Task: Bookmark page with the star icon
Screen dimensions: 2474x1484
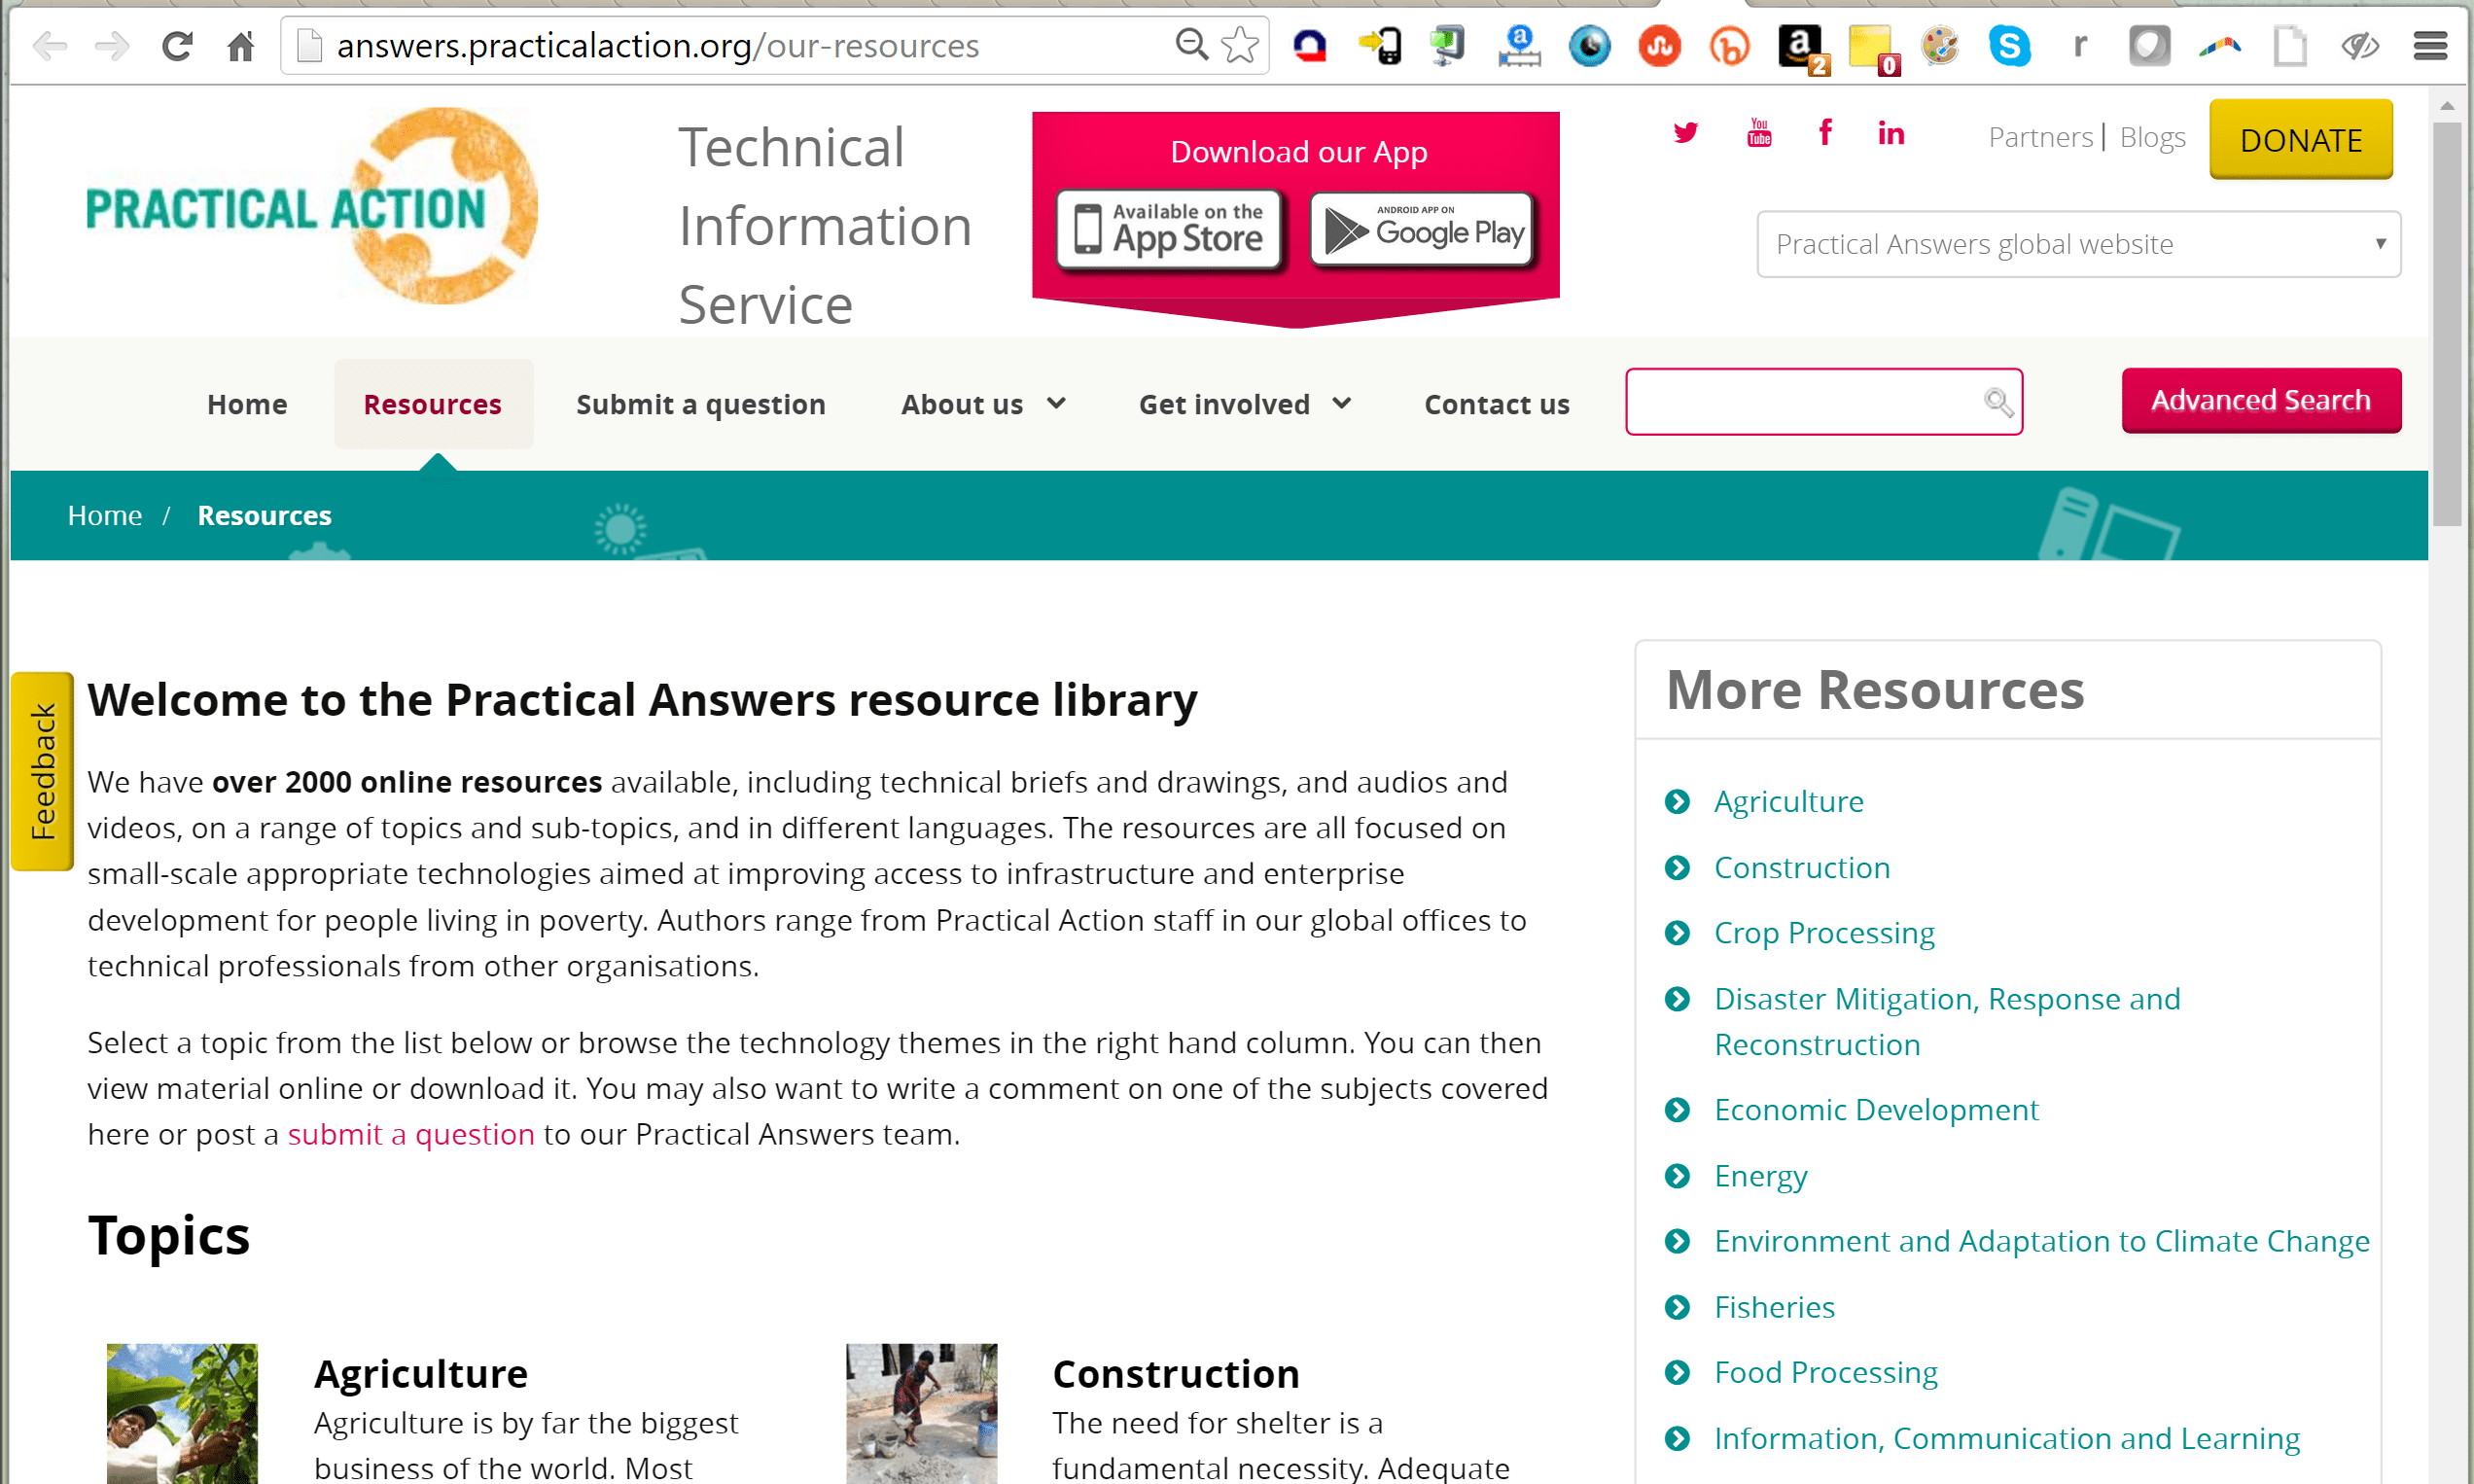Action: point(1240,45)
